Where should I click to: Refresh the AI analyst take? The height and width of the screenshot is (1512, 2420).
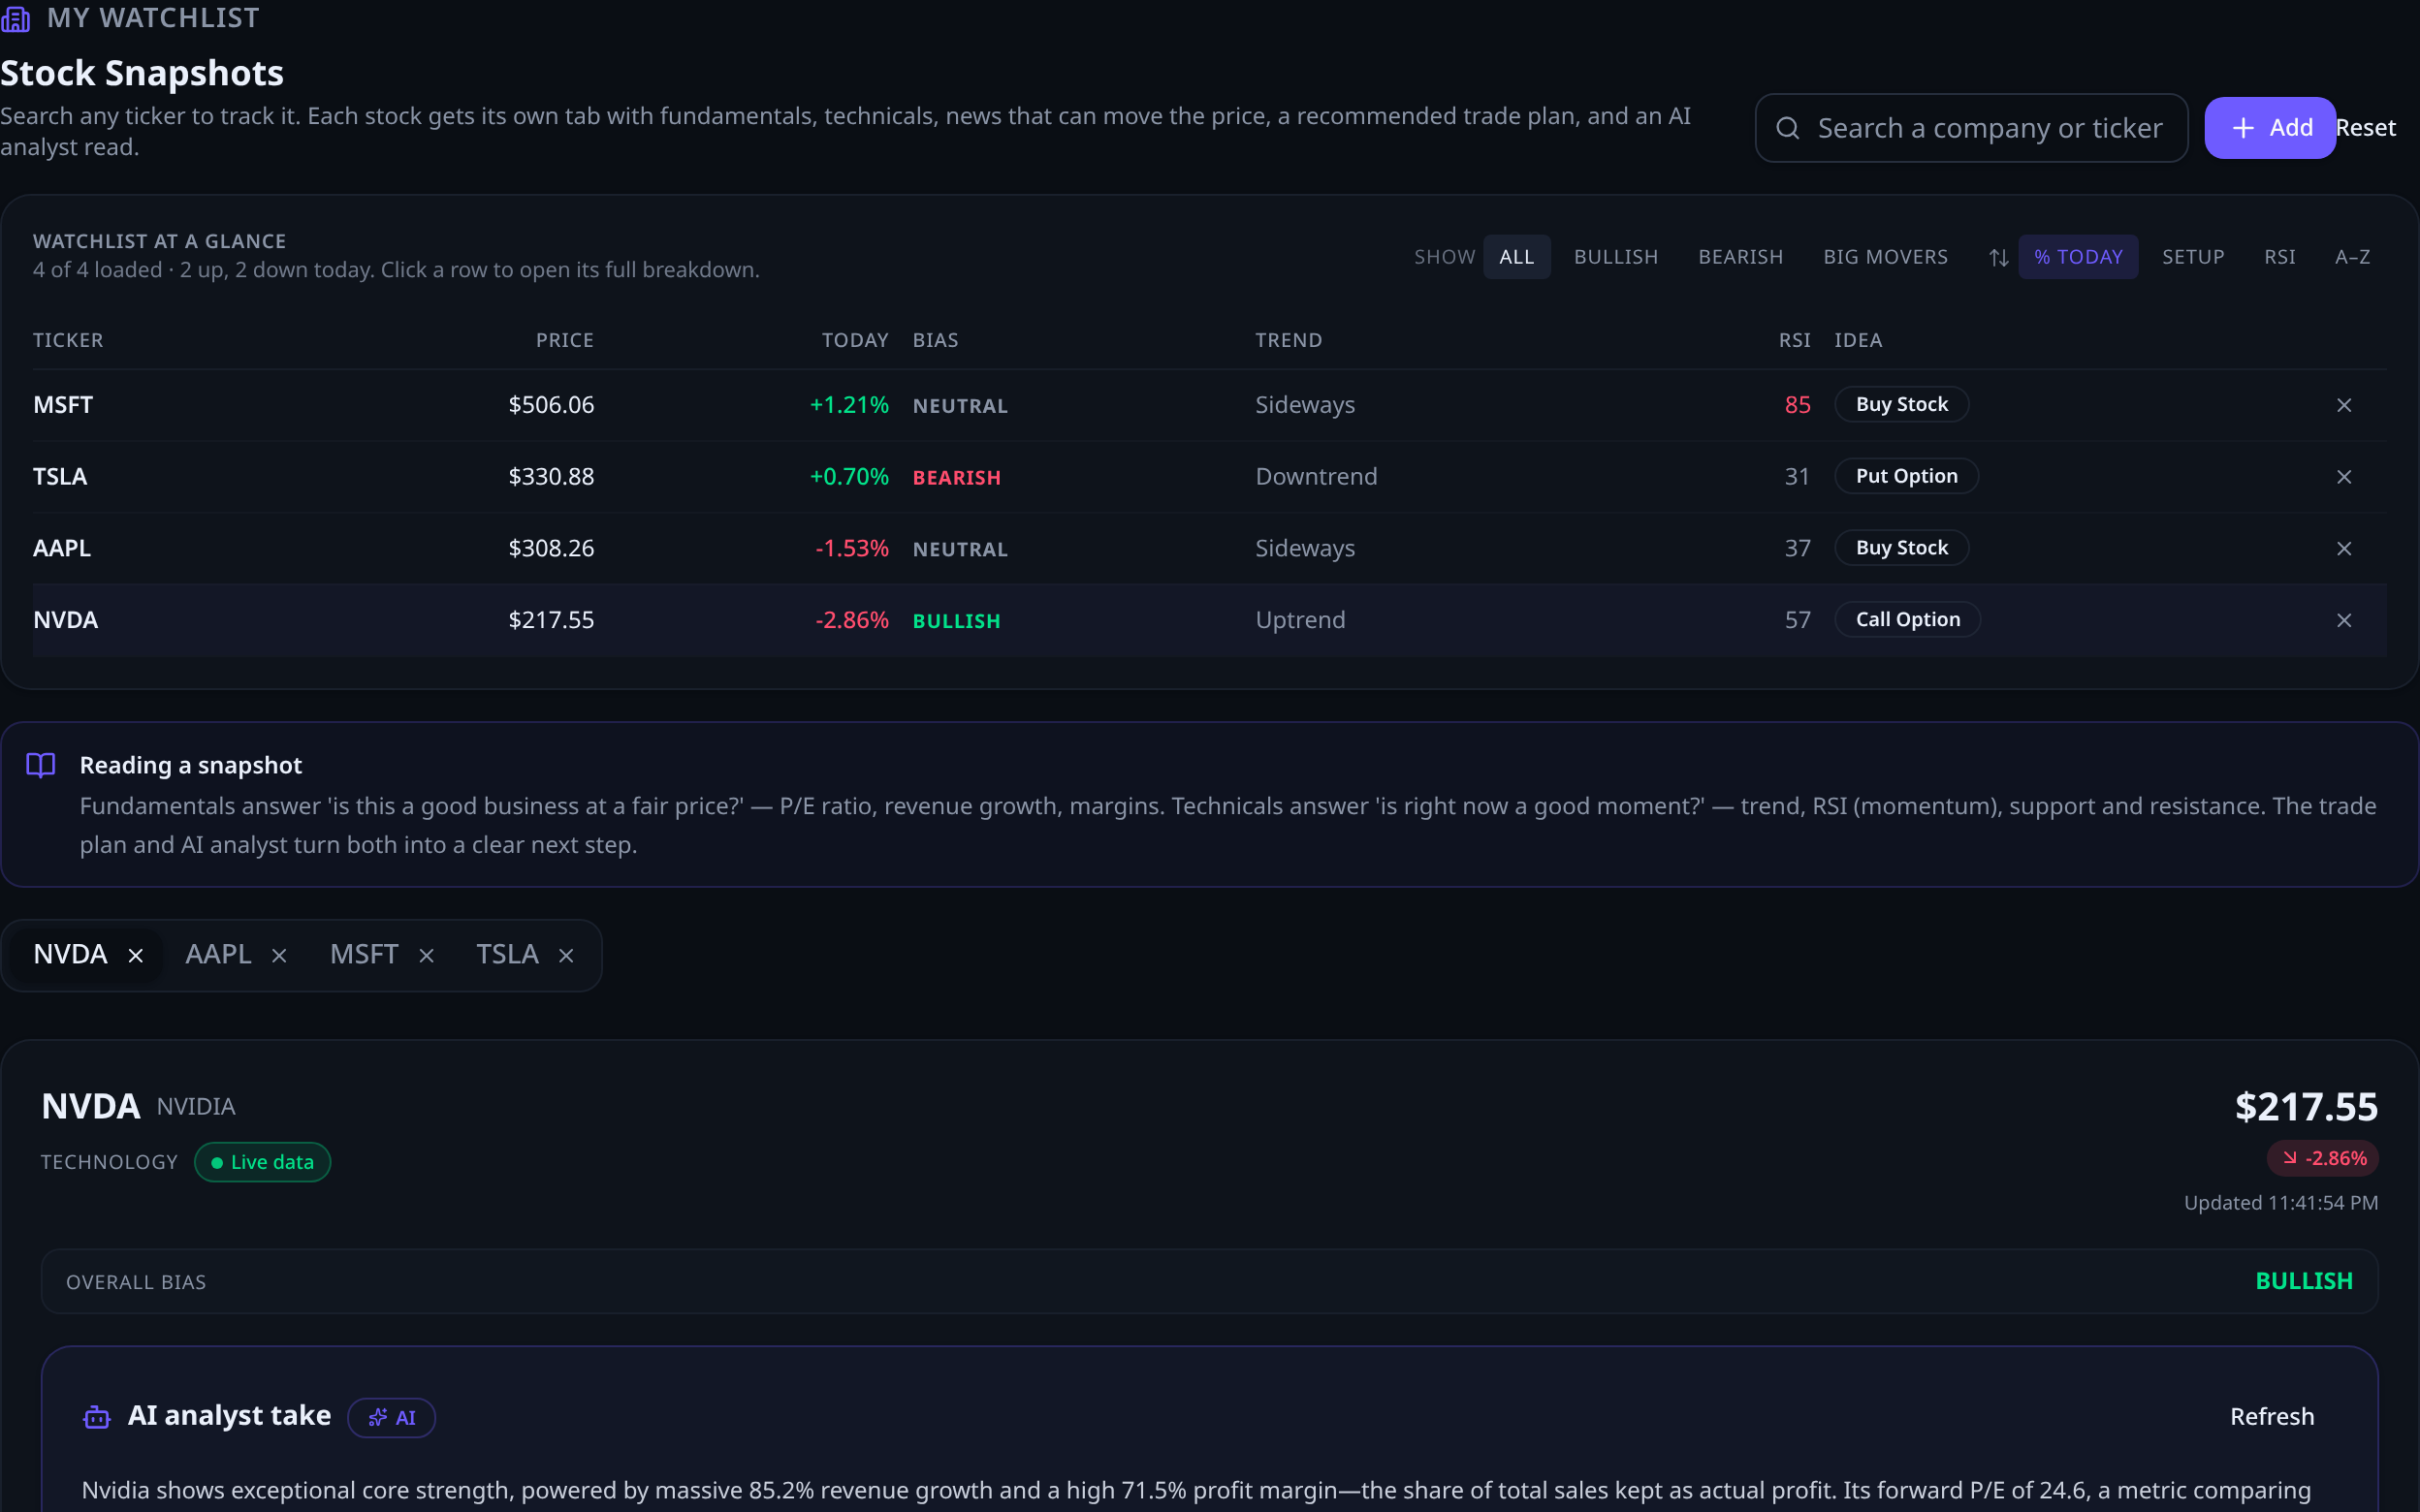[x=2272, y=1416]
